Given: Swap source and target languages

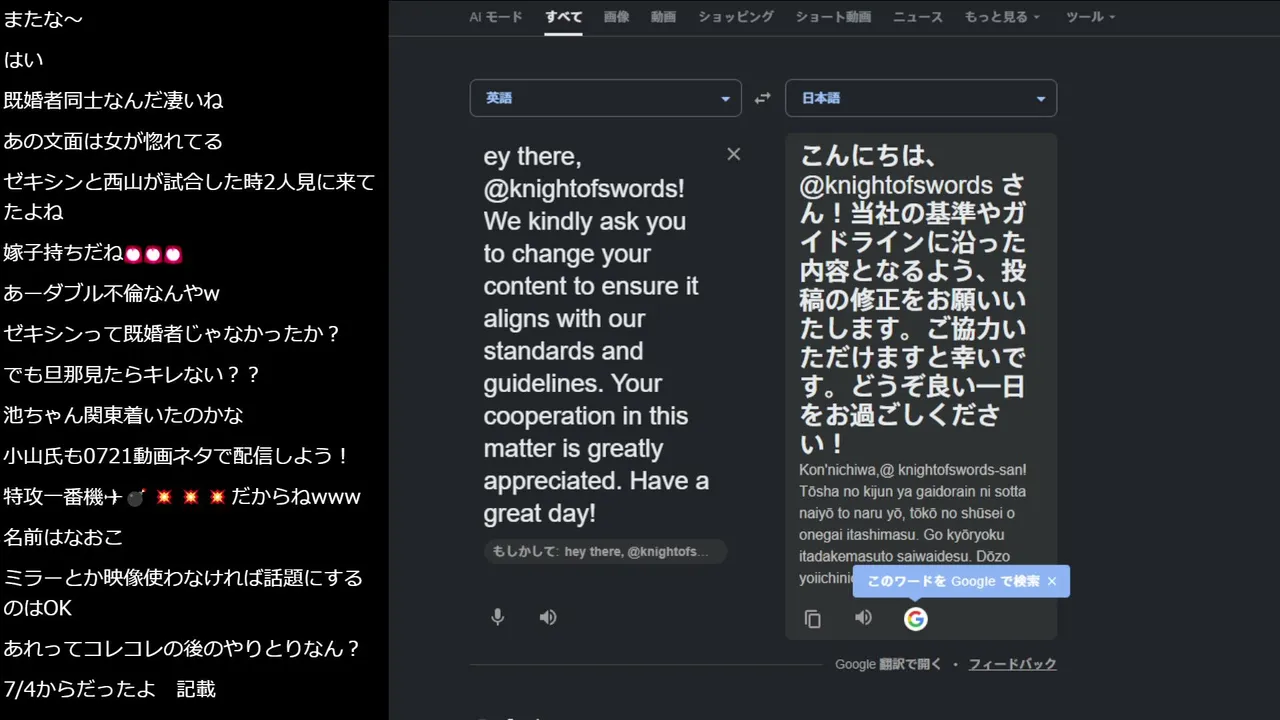Looking at the screenshot, I should coord(763,98).
